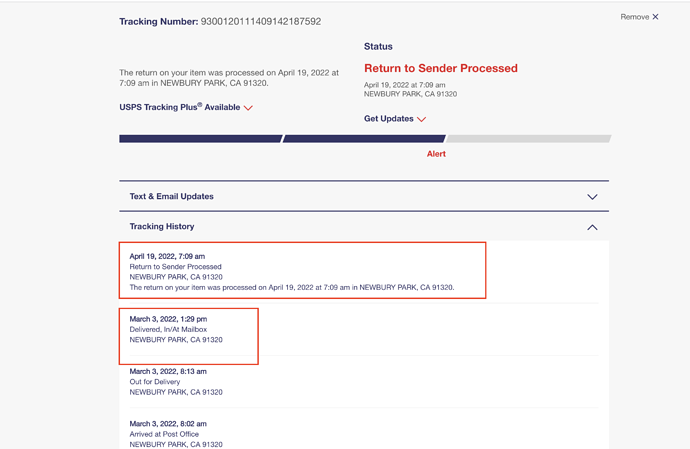This screenshot has width=690, height=449.
Task: Expand the USPS Tracking Plus Available chevron
Action: (248, 108)
